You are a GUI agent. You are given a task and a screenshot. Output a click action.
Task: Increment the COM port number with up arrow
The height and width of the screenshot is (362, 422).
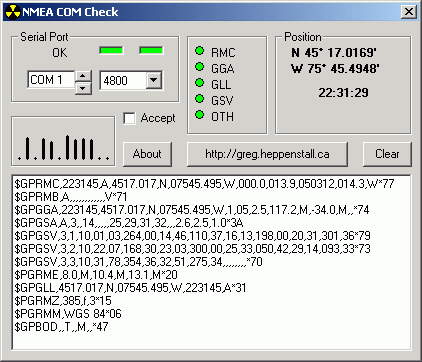(x=83, y=76)
